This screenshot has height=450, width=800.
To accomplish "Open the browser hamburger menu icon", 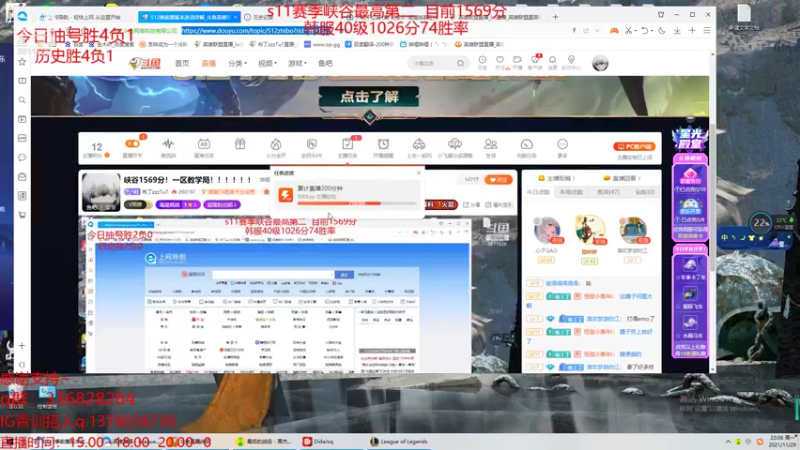I will coord(707,31).
